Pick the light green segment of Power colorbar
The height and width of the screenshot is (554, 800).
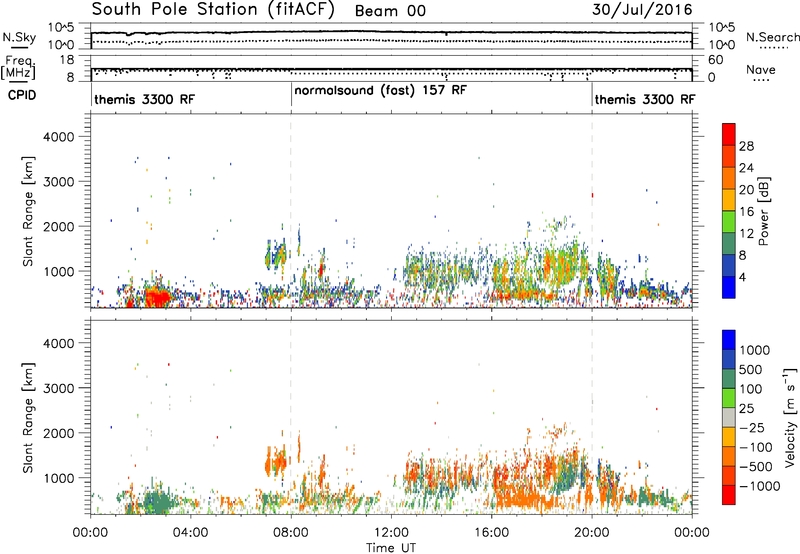pos(729,223)
